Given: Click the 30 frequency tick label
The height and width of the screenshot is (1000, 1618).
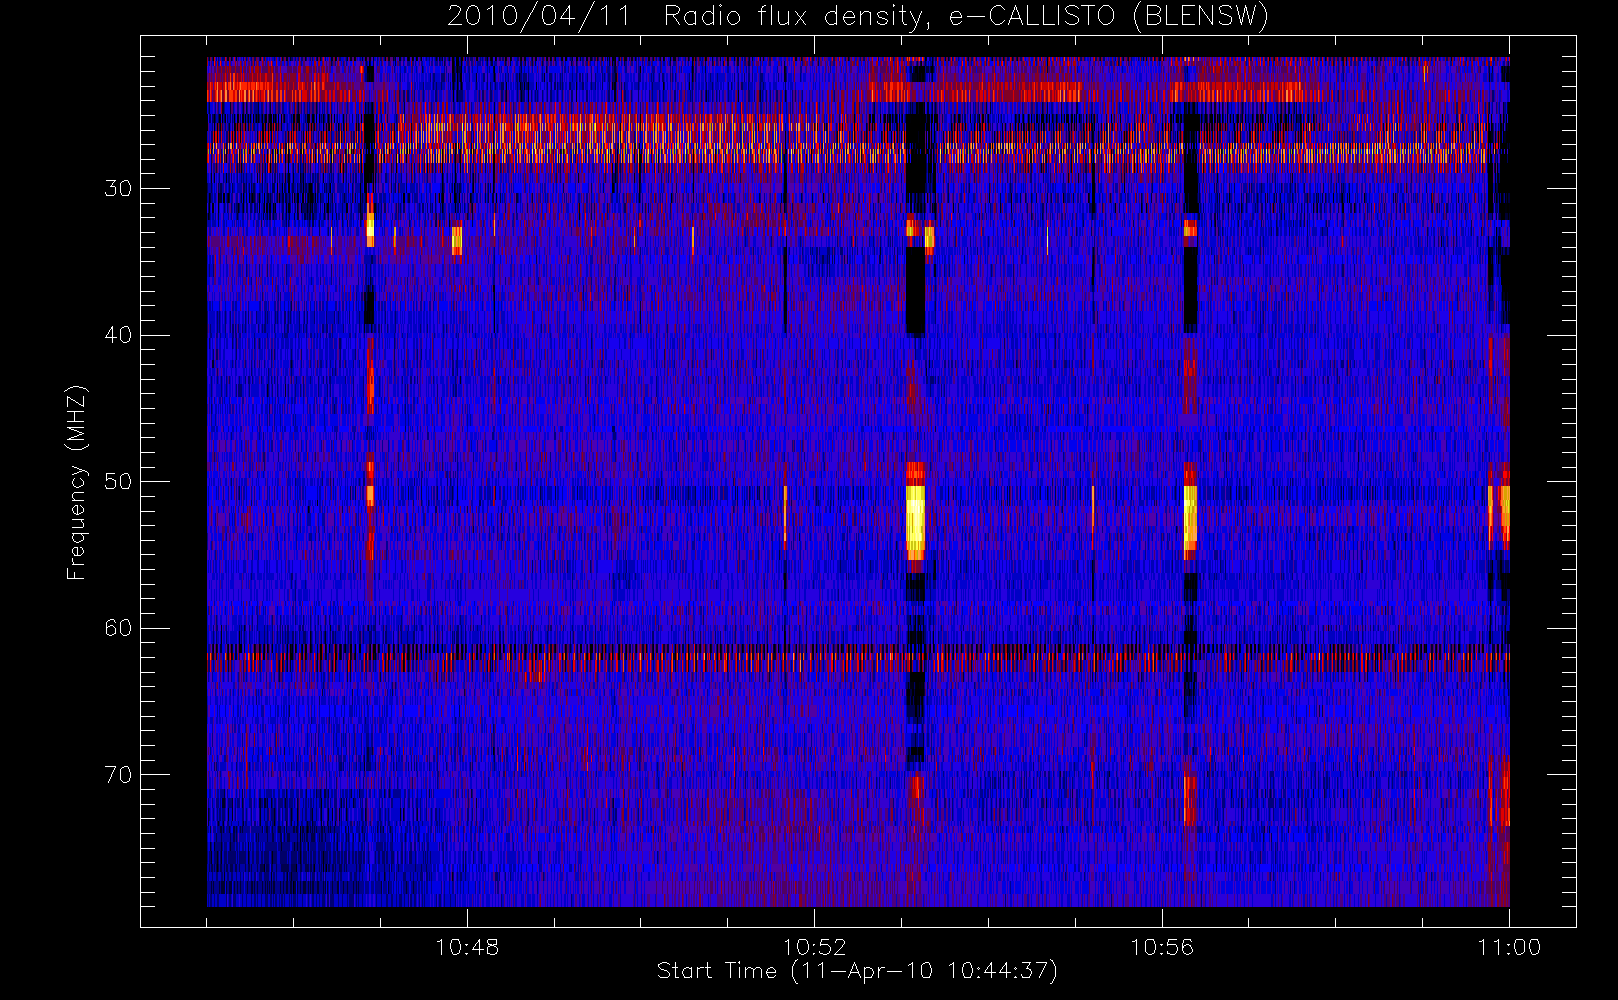Looking at the screenshot, I should tap(118, 188).
